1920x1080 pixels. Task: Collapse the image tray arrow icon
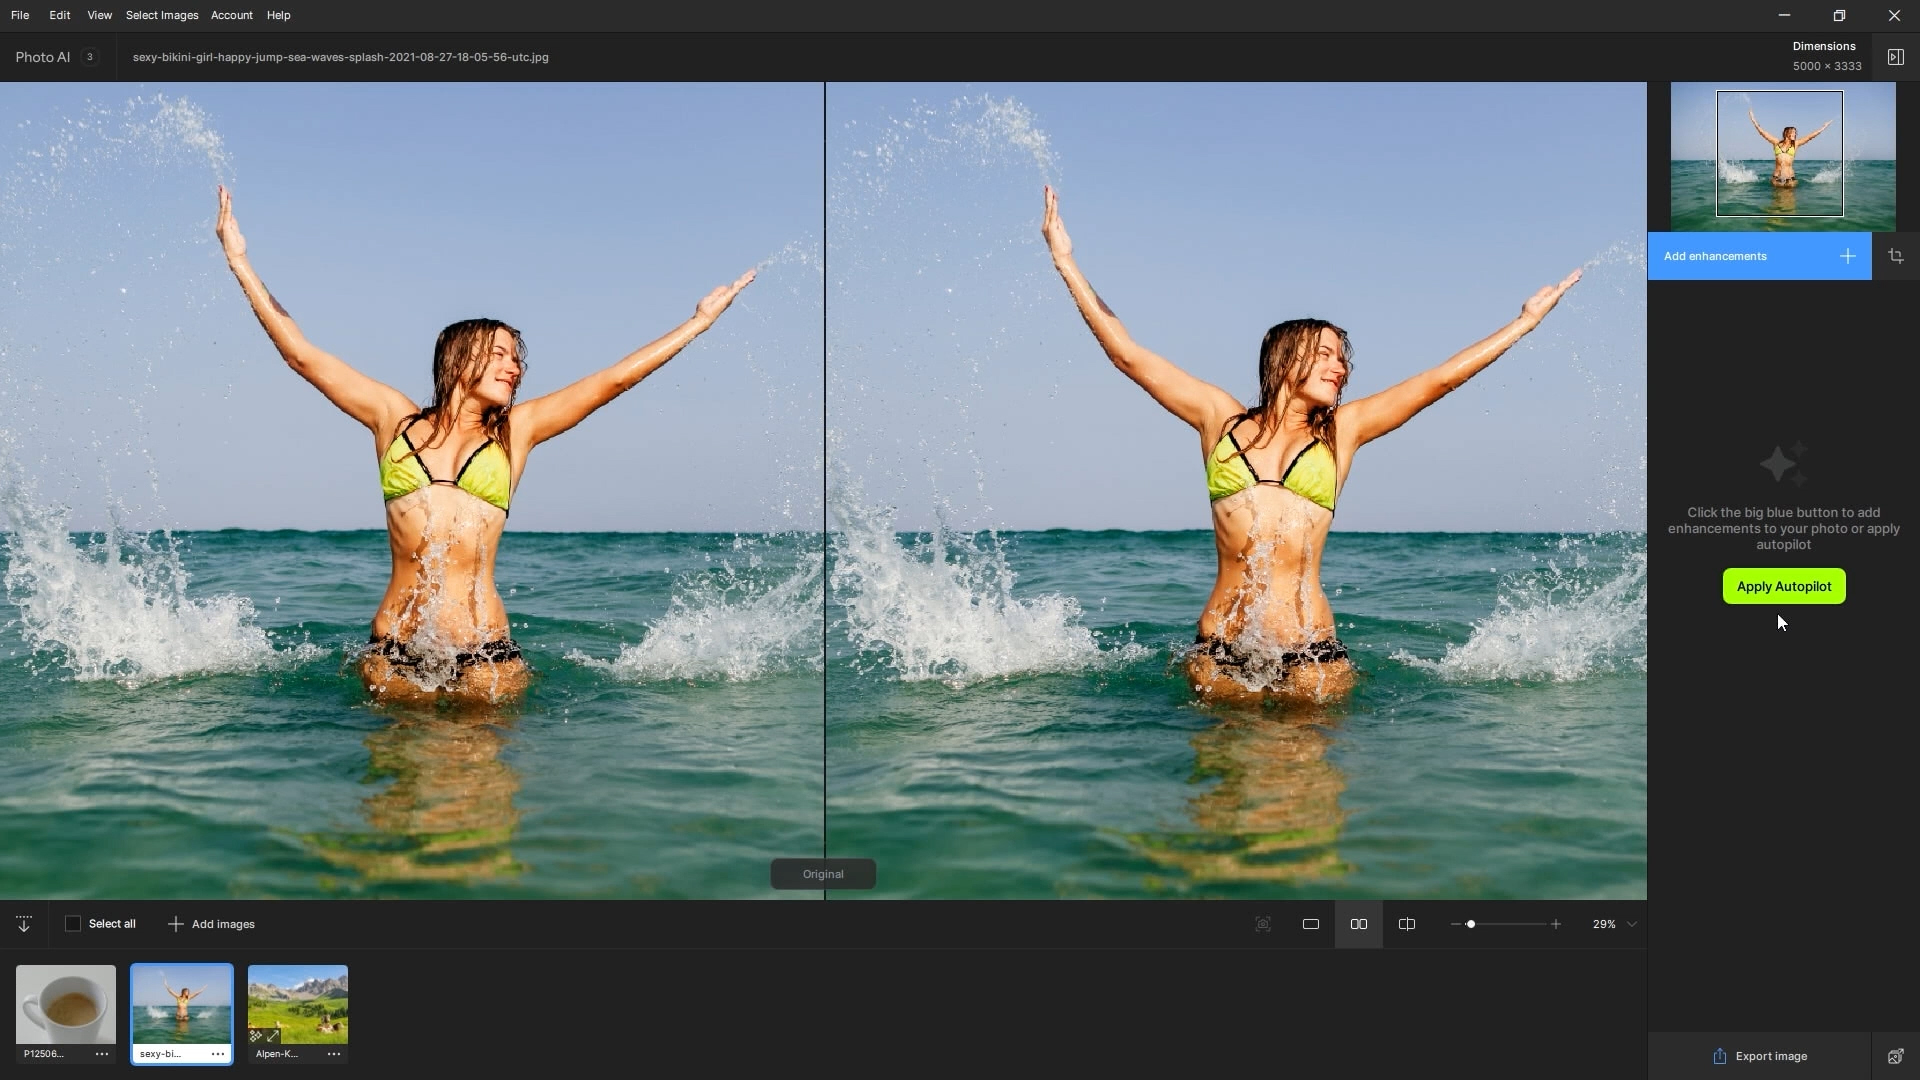24,924
